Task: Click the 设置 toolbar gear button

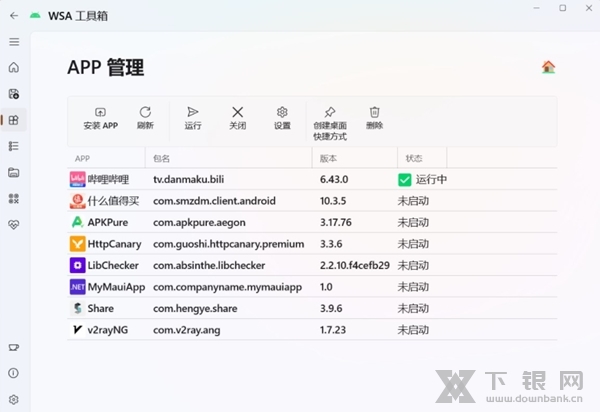Action: 282,119
